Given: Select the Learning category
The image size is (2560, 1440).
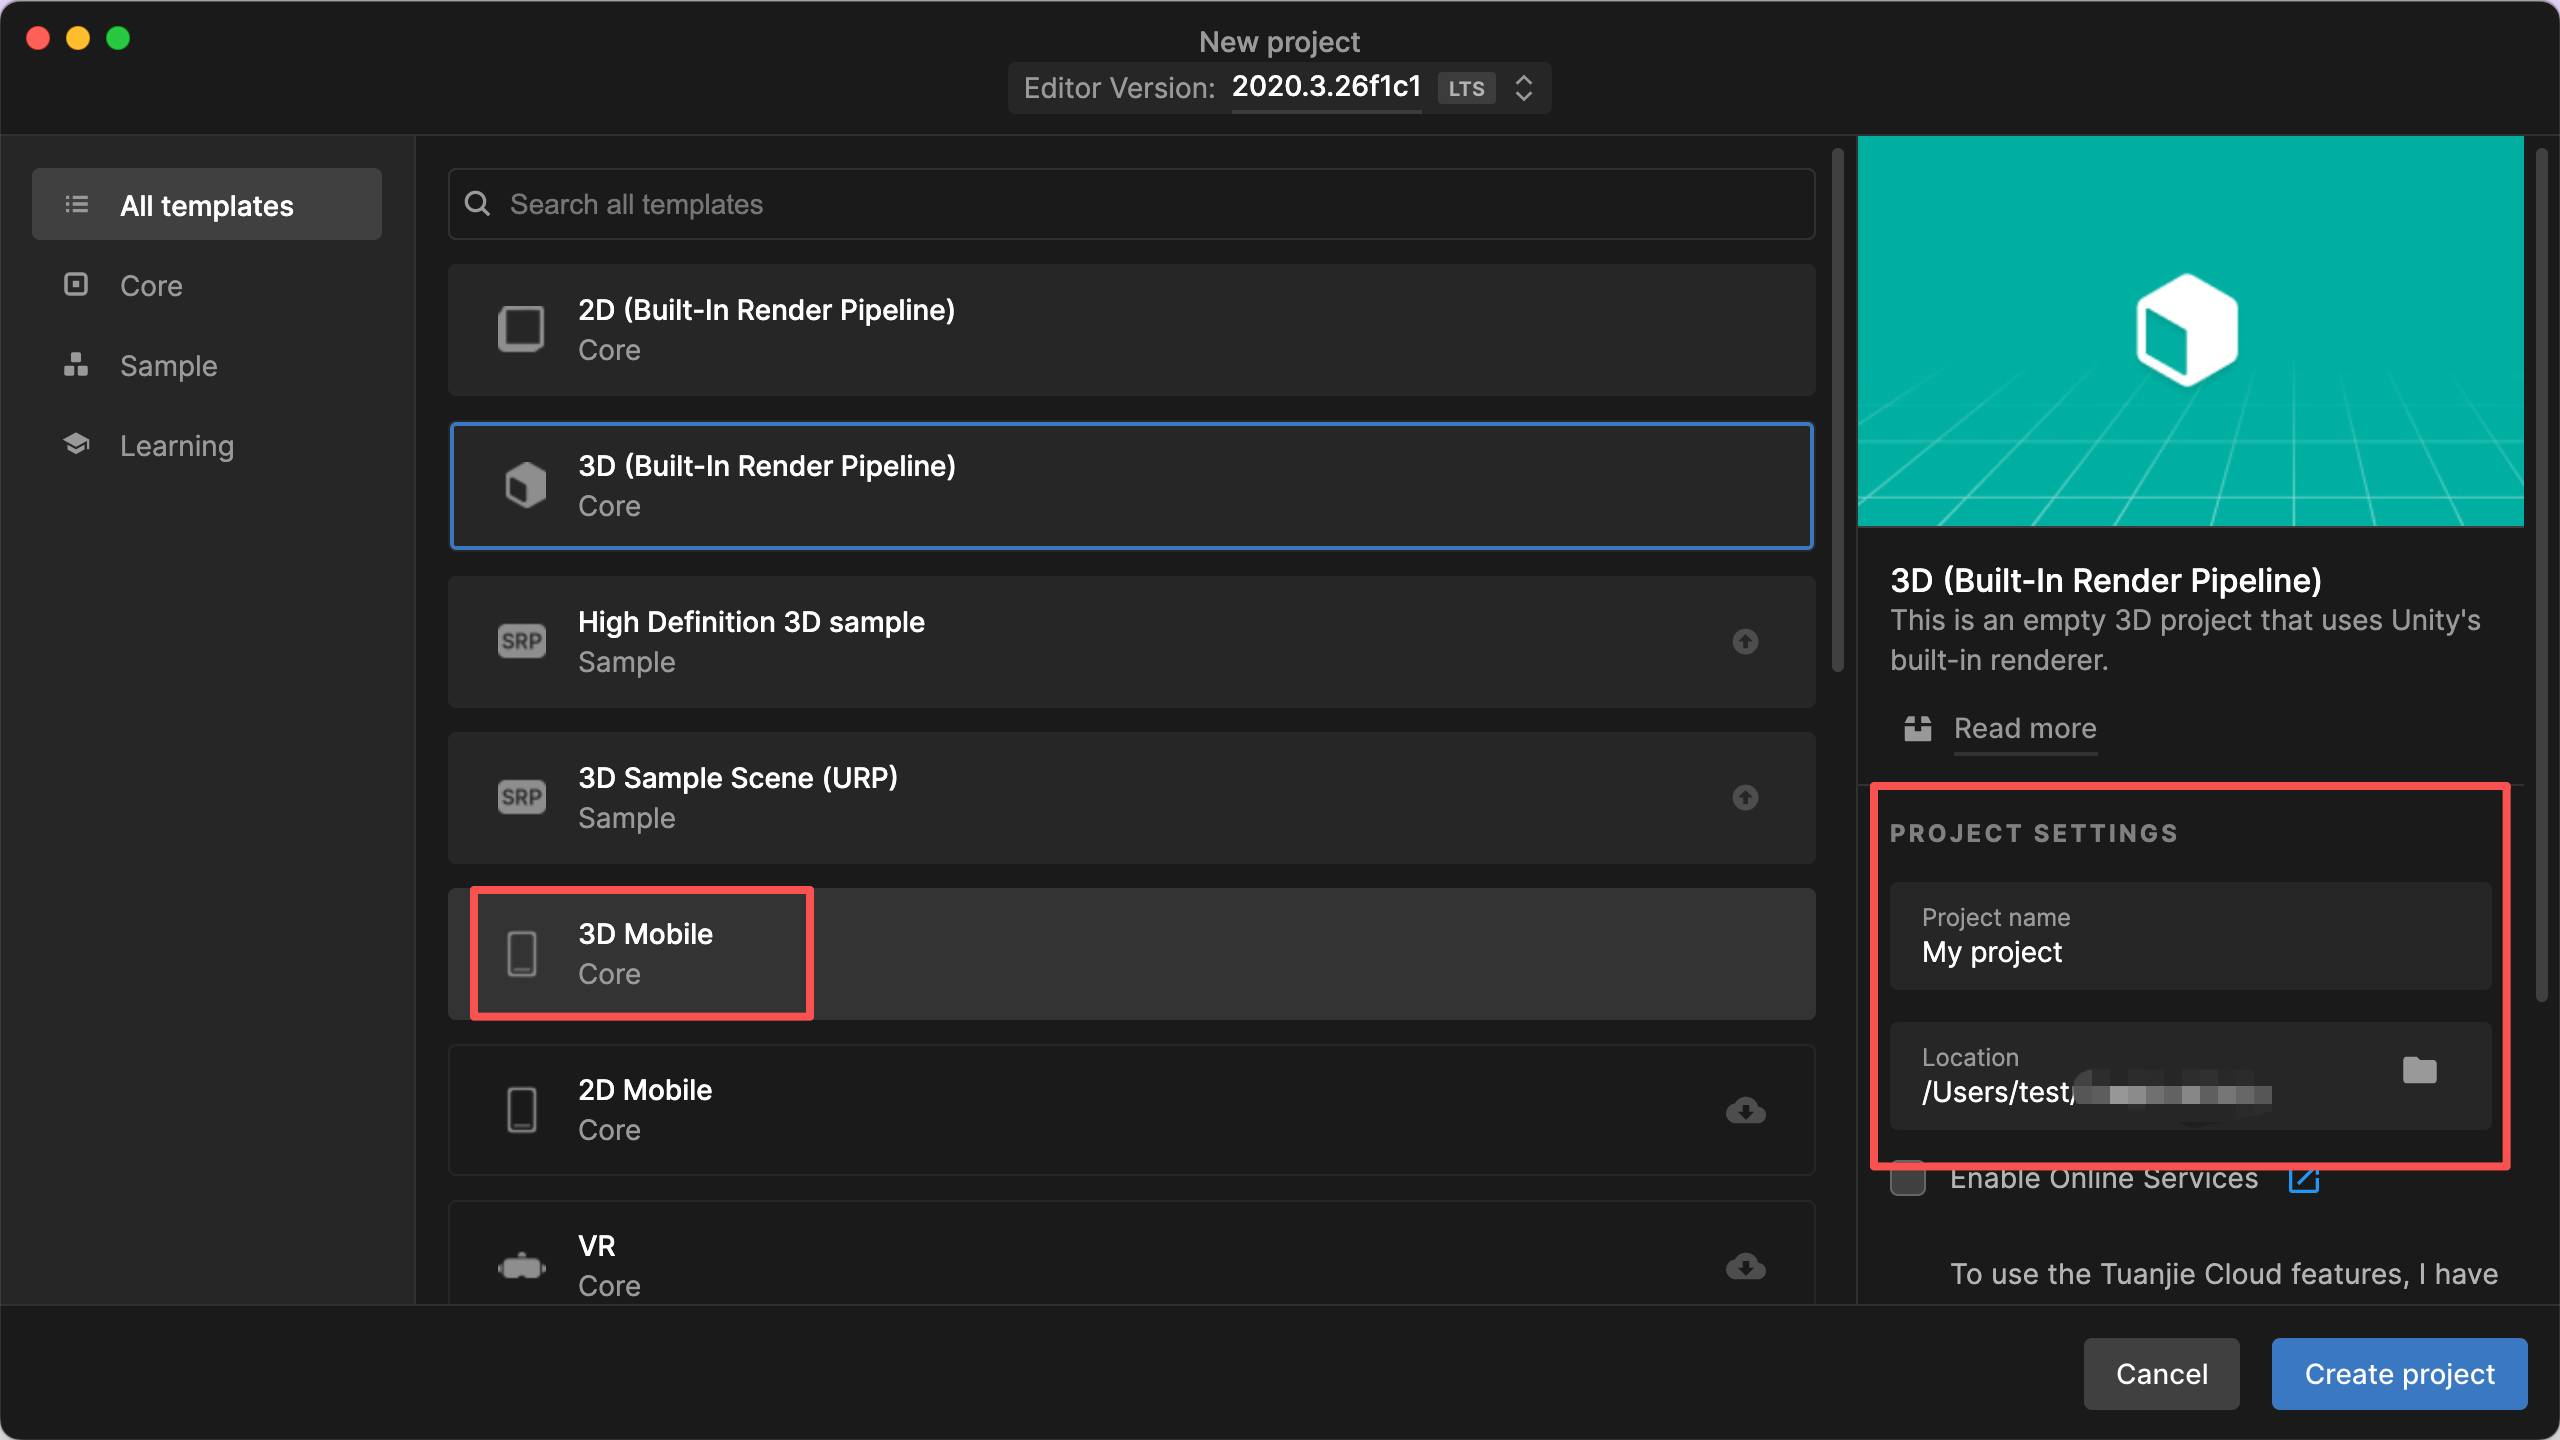Looking at the screenshot, I should click(207, 445).
